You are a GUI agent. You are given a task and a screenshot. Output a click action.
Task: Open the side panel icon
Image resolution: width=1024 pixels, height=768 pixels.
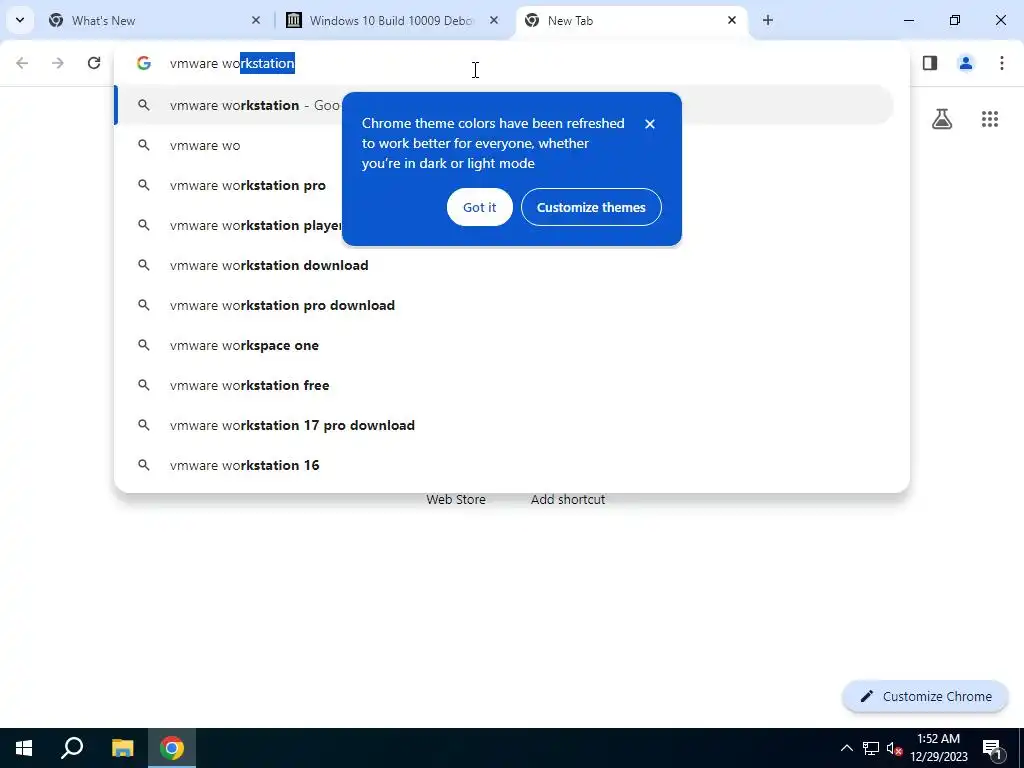[x=929, y=63]
